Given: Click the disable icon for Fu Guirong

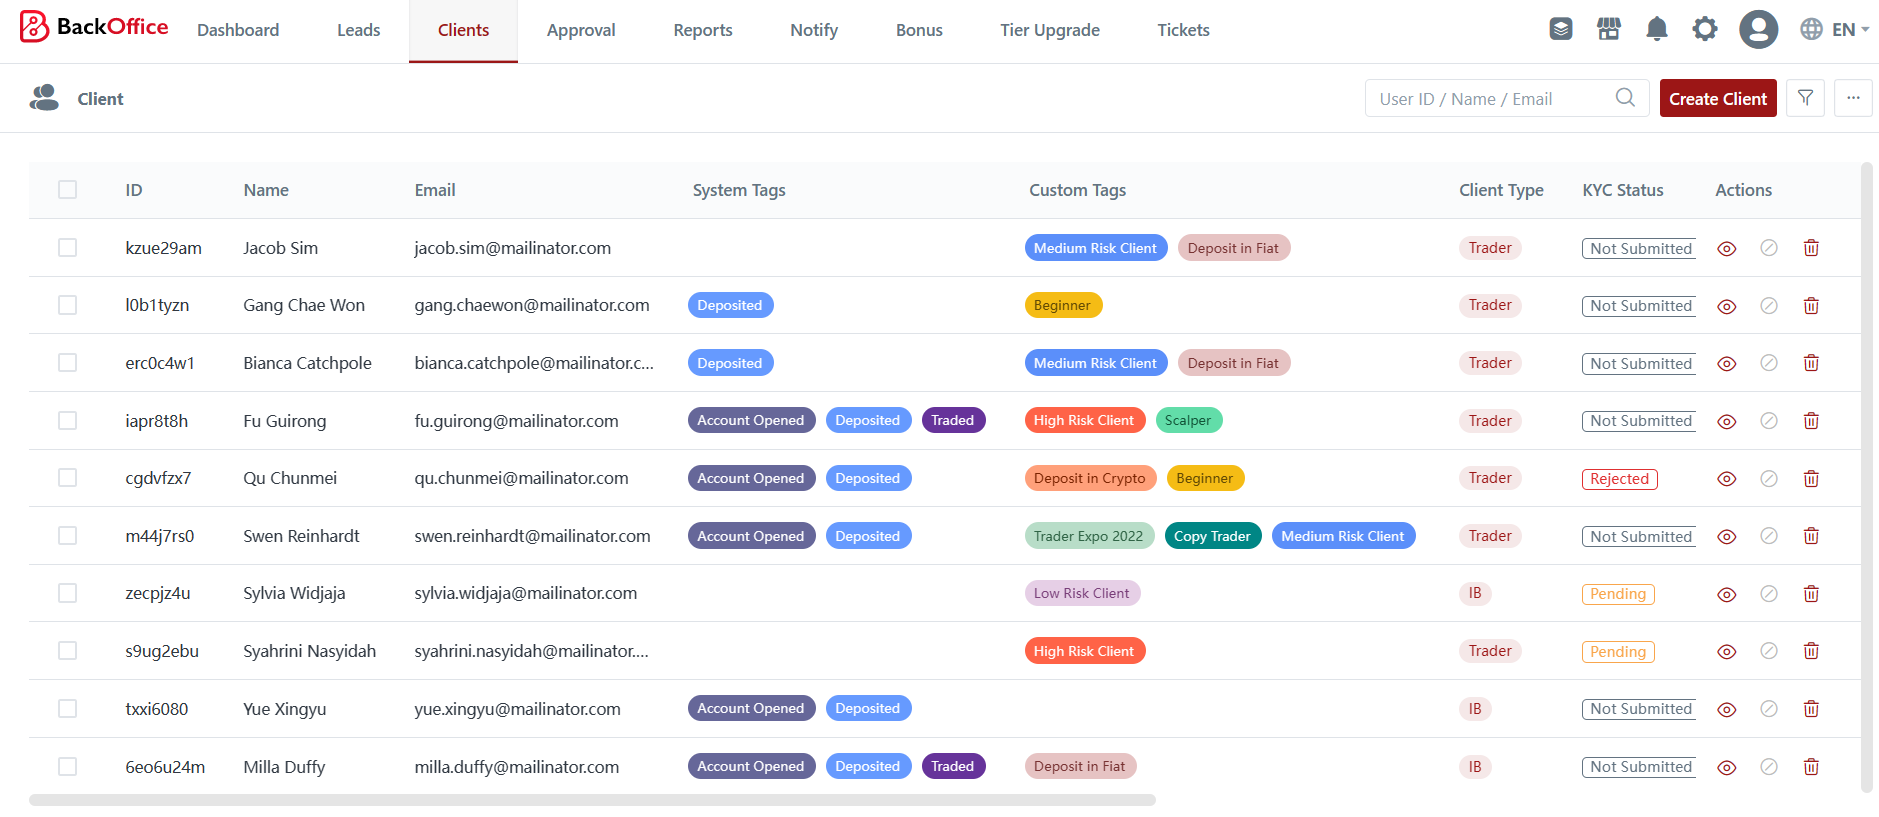Looking at the screenshot, I should click(1769, 421).
